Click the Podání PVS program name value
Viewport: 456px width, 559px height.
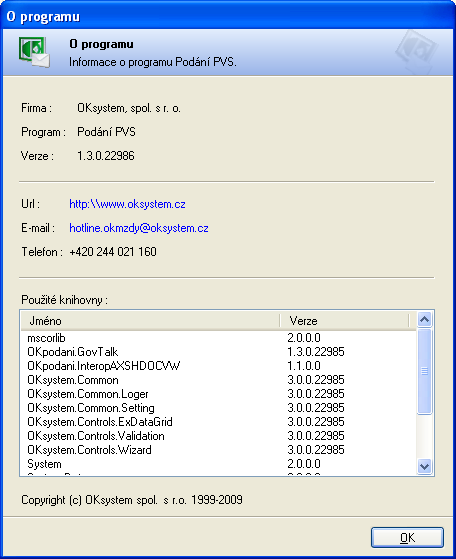106,132
